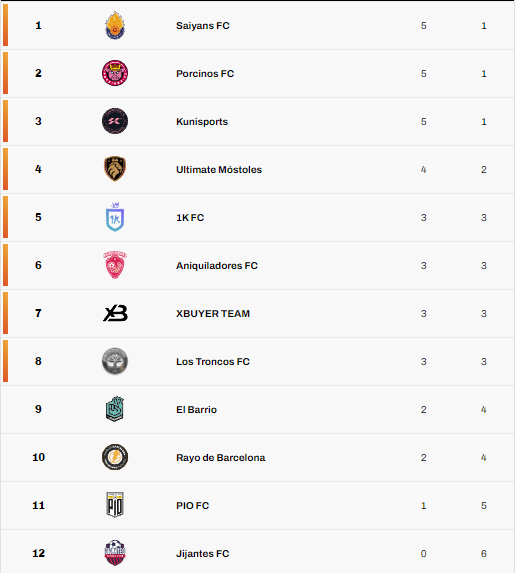
Task: Select the XBUYER TEAM black logo
Action: tap(115, 313)
